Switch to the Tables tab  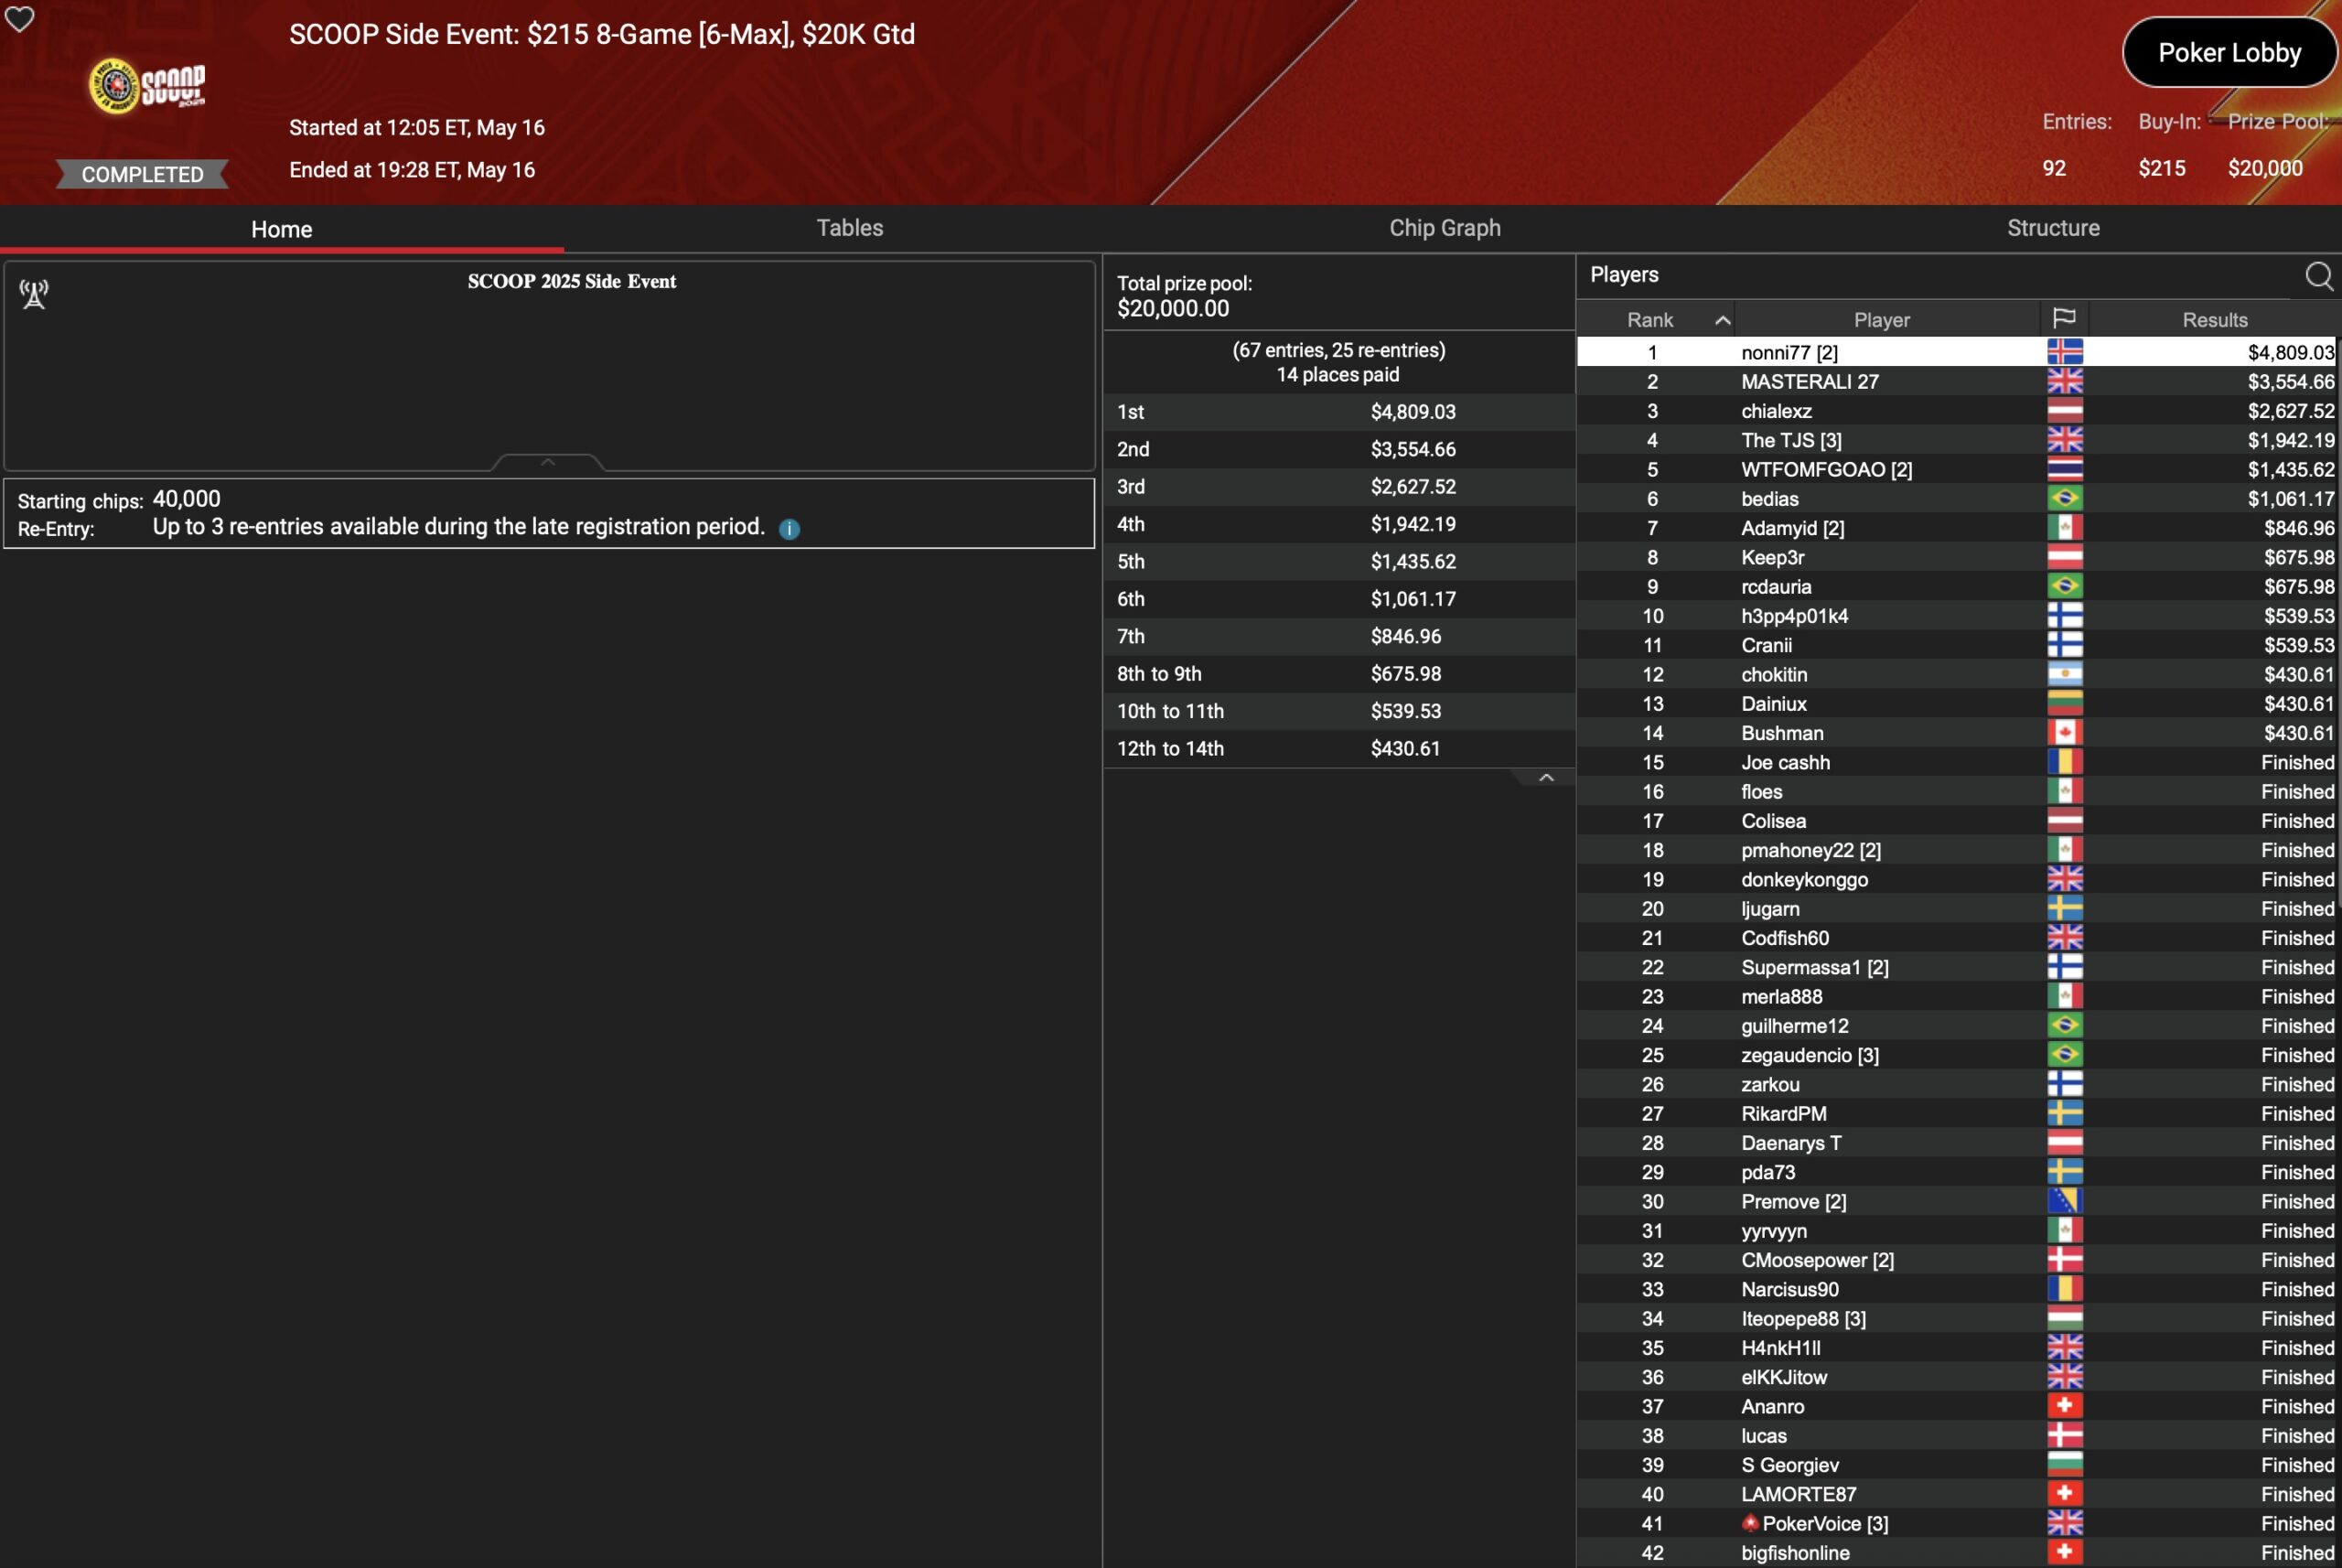[849, 228]
